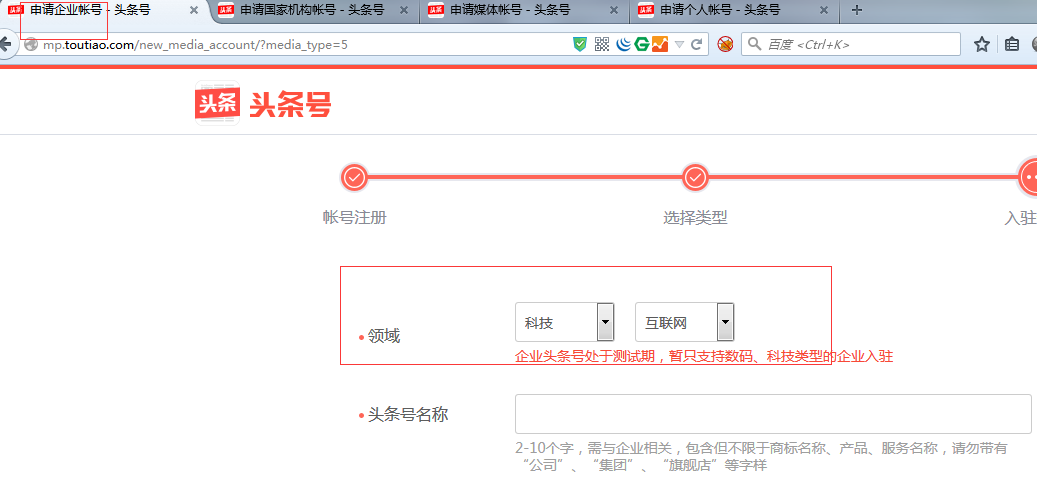1037x488 pixels.
Task: Click the 帐号注册 step label
Action: [x=354, y=218]
